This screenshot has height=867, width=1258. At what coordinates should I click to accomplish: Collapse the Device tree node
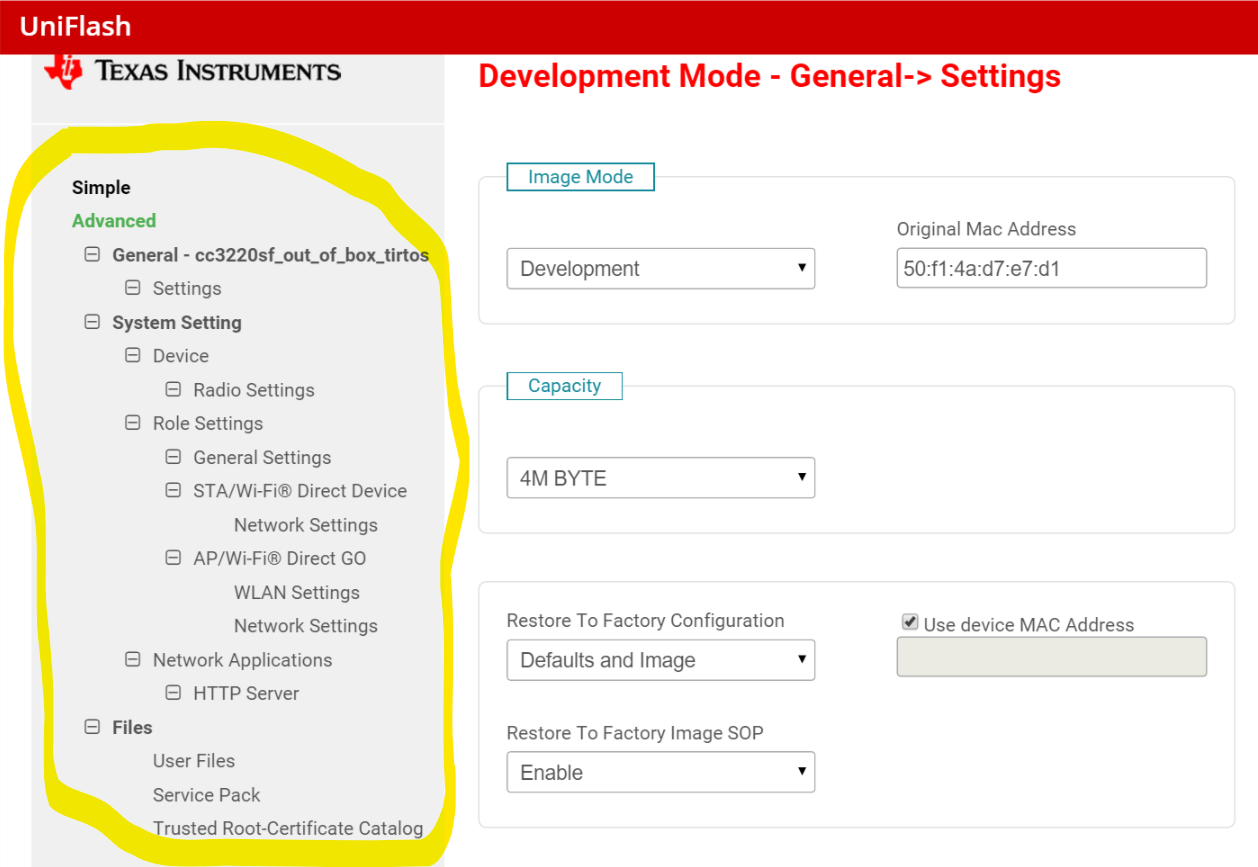(132, 355)
